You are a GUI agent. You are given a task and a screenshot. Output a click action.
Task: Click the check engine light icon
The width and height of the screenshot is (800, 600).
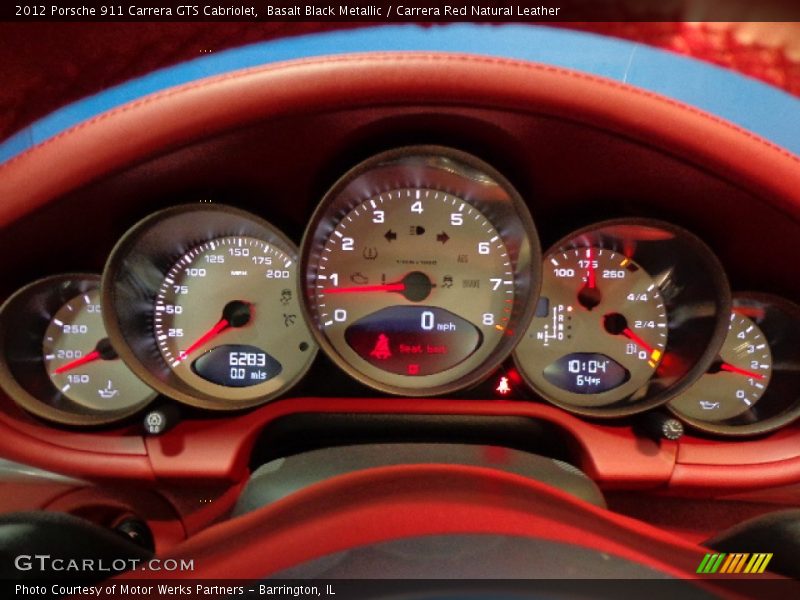tap(360, 279)
